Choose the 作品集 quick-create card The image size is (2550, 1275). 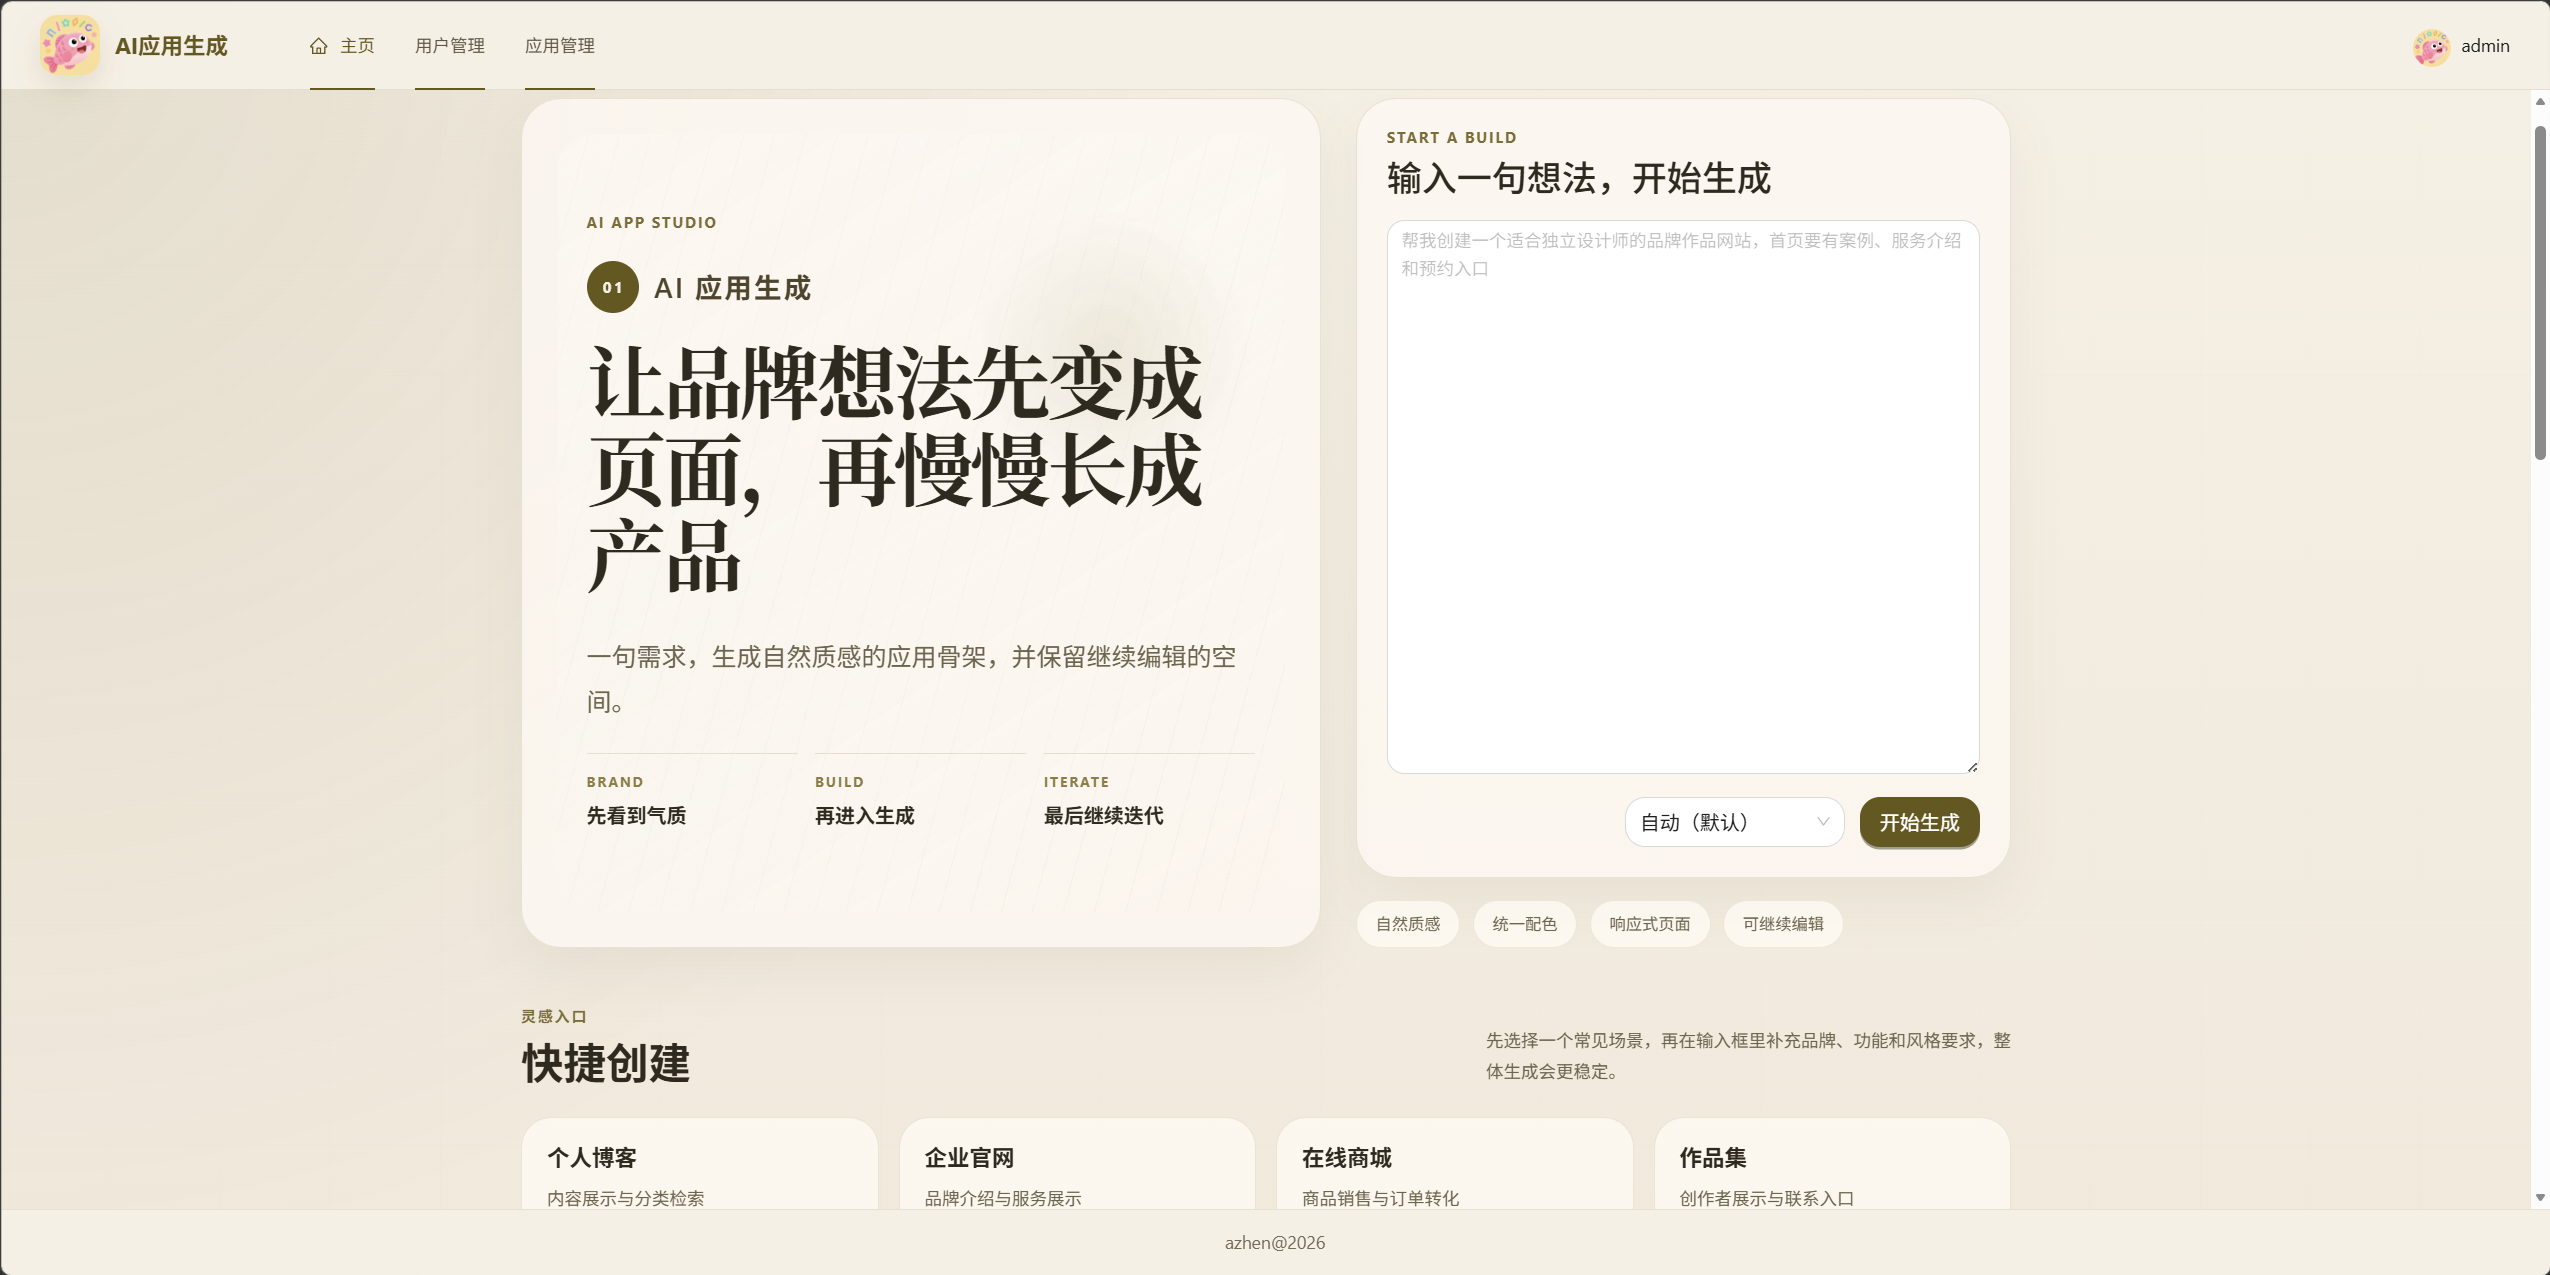tap(1832, 1164)
